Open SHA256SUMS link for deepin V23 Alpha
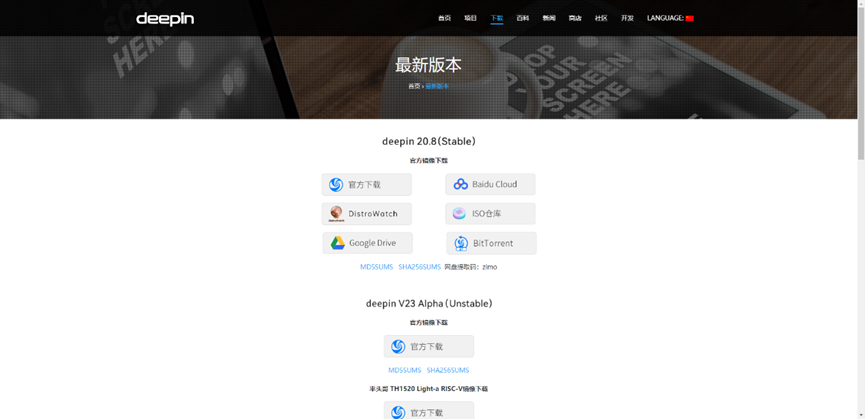 (x=448, y=370)
